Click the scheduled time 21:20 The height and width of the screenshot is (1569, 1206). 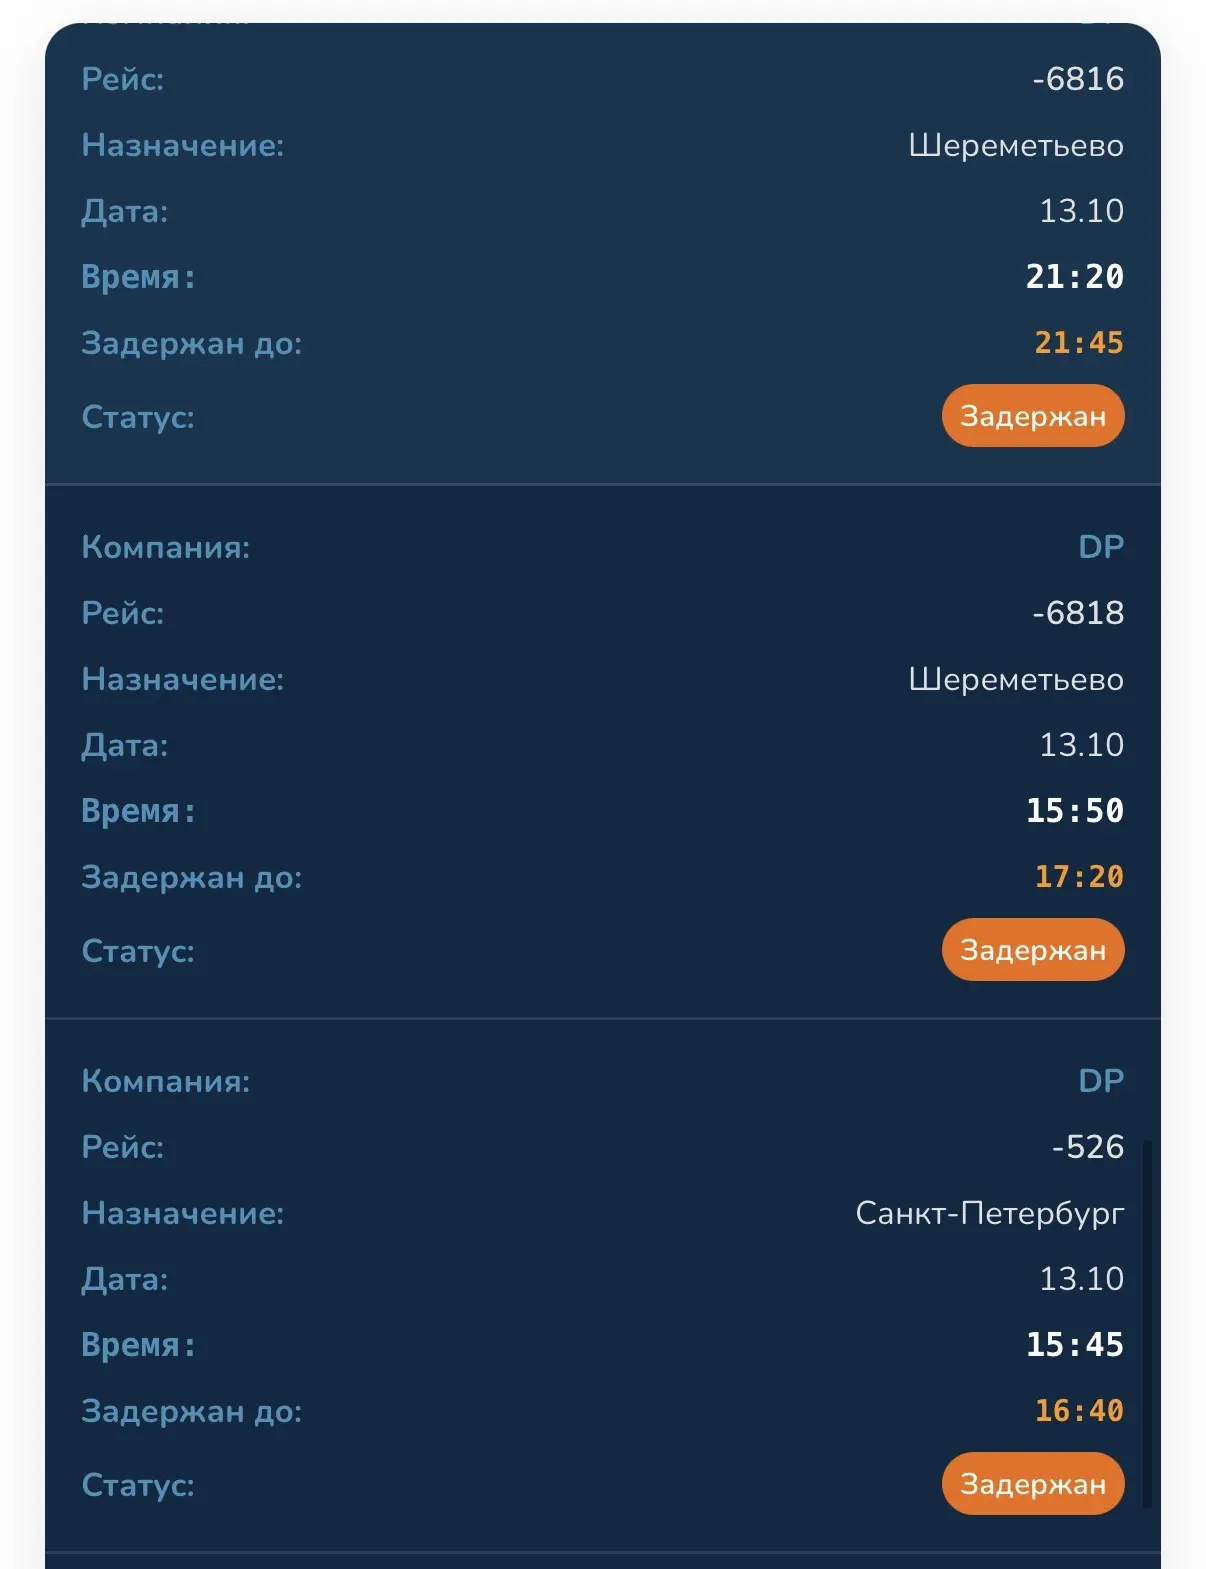pyautogui.click(x=1075, y=277)
